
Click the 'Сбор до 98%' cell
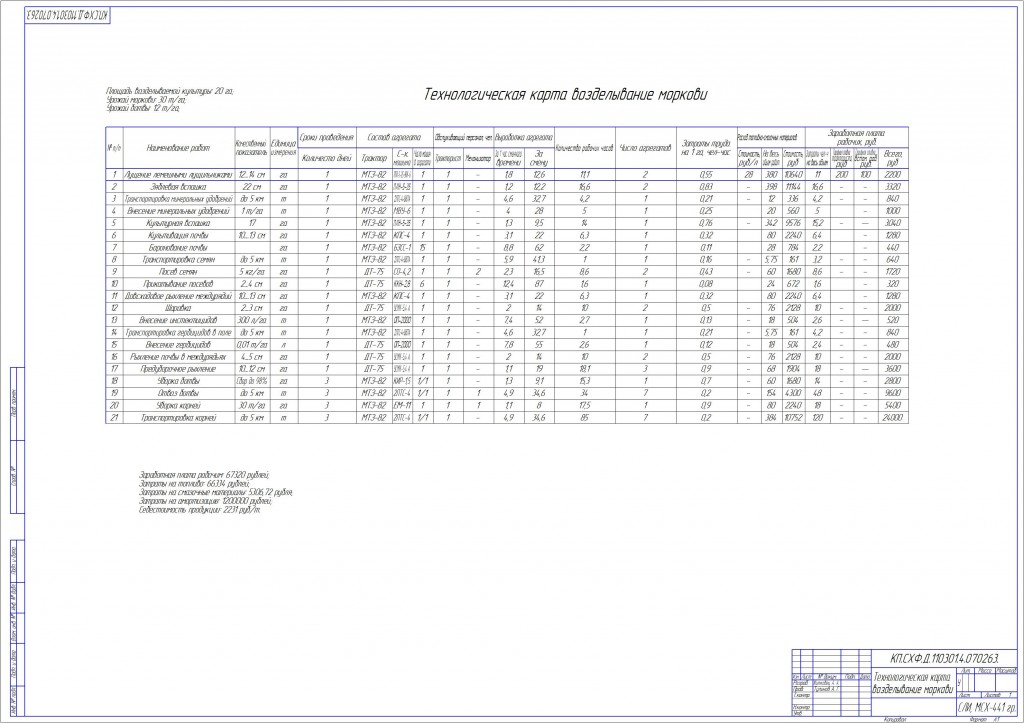click(x=251, y=381)
